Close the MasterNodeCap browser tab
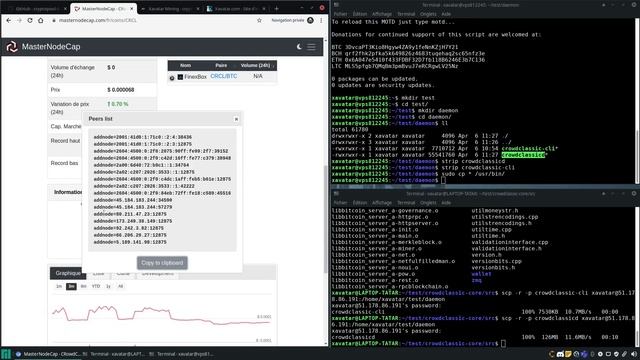640x360 pixels. click(131, 9)
